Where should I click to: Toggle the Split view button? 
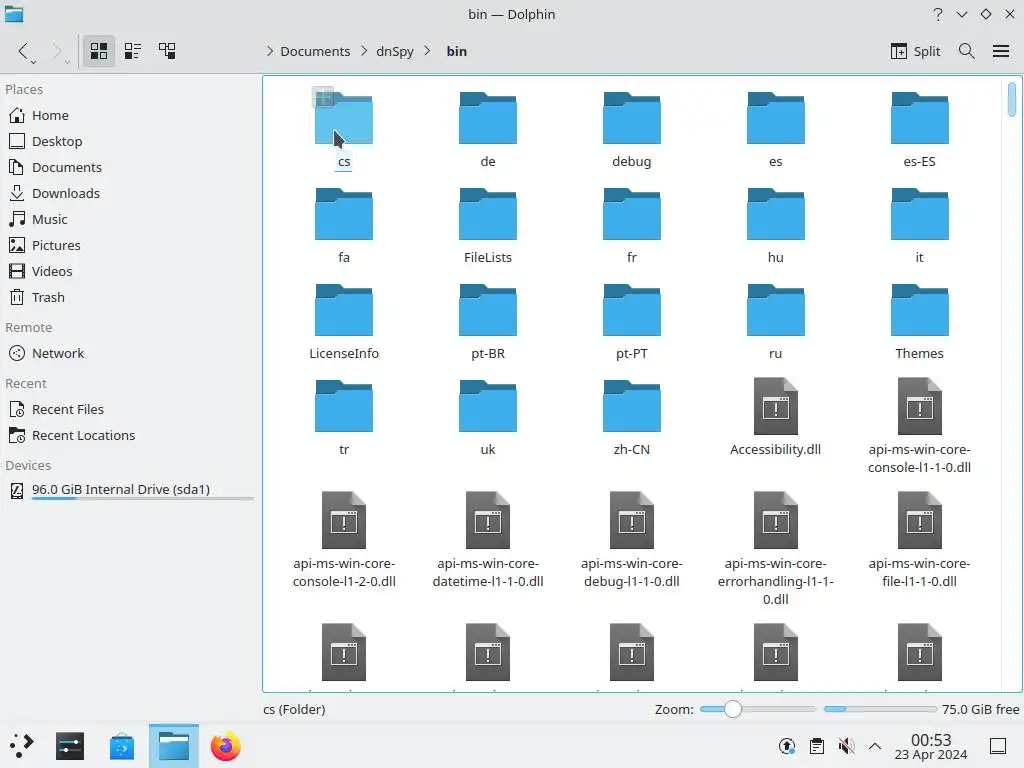click(x=915, y=51)
